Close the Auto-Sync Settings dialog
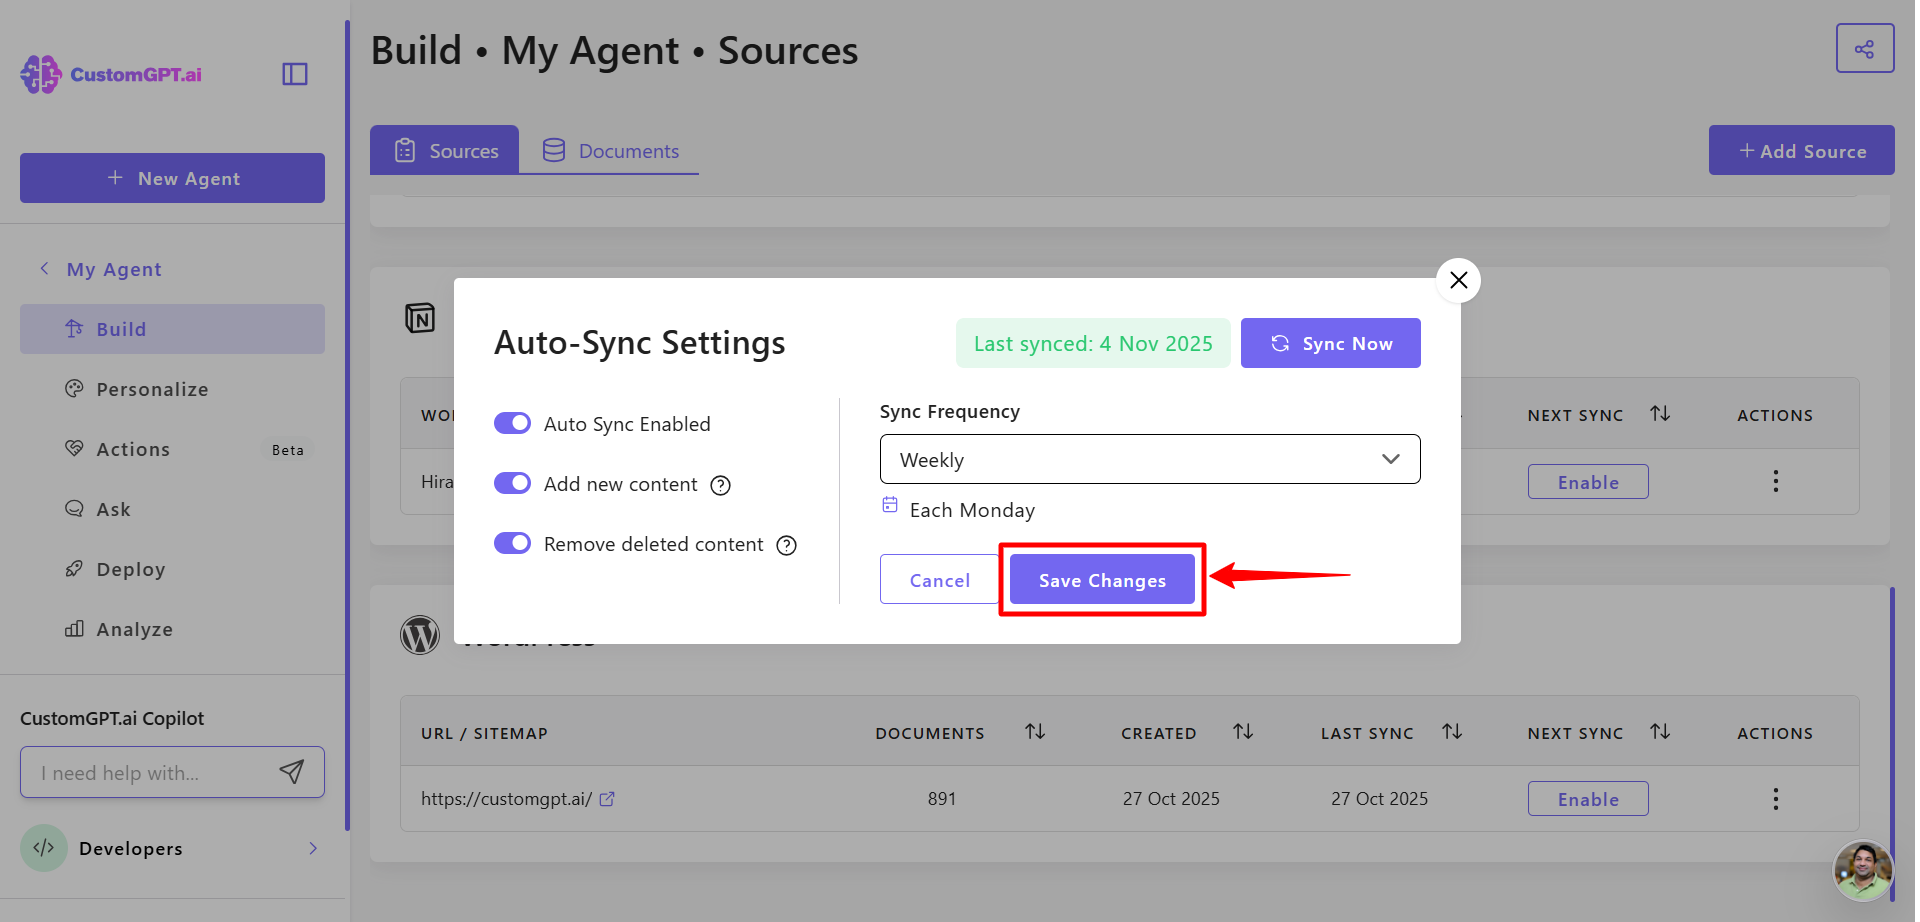 1458,280
